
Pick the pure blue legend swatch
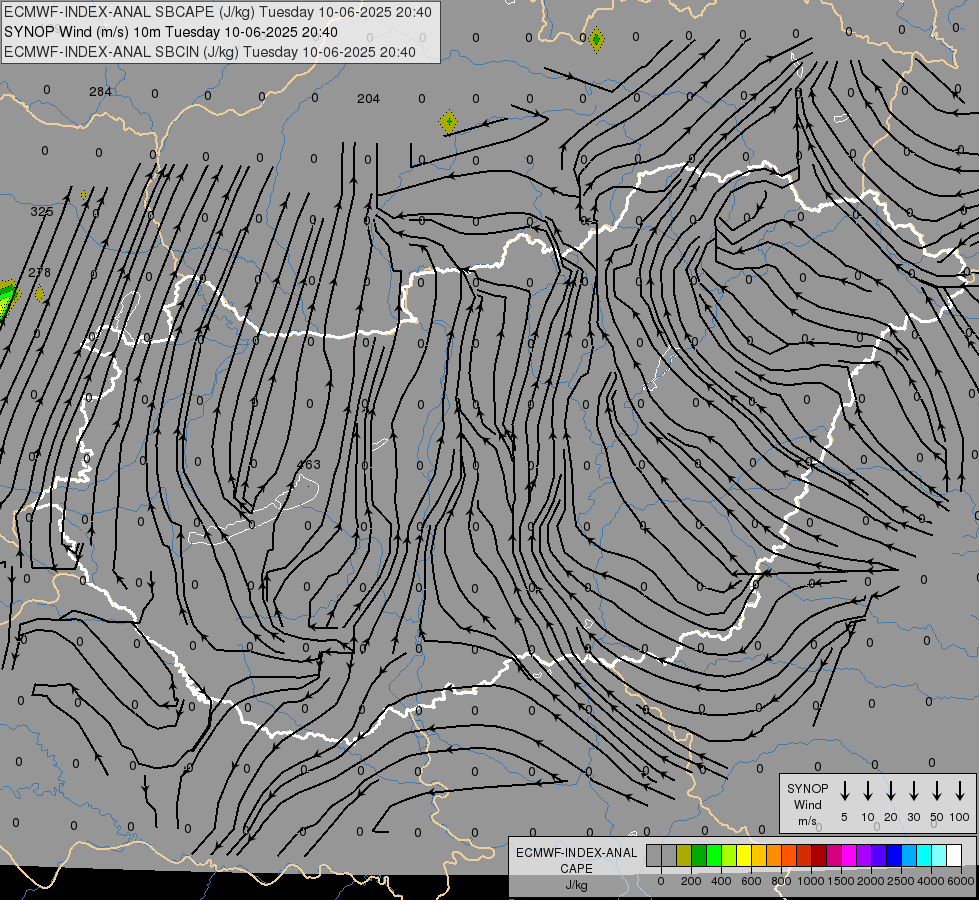pyautogui.click(x=893, y=855)
